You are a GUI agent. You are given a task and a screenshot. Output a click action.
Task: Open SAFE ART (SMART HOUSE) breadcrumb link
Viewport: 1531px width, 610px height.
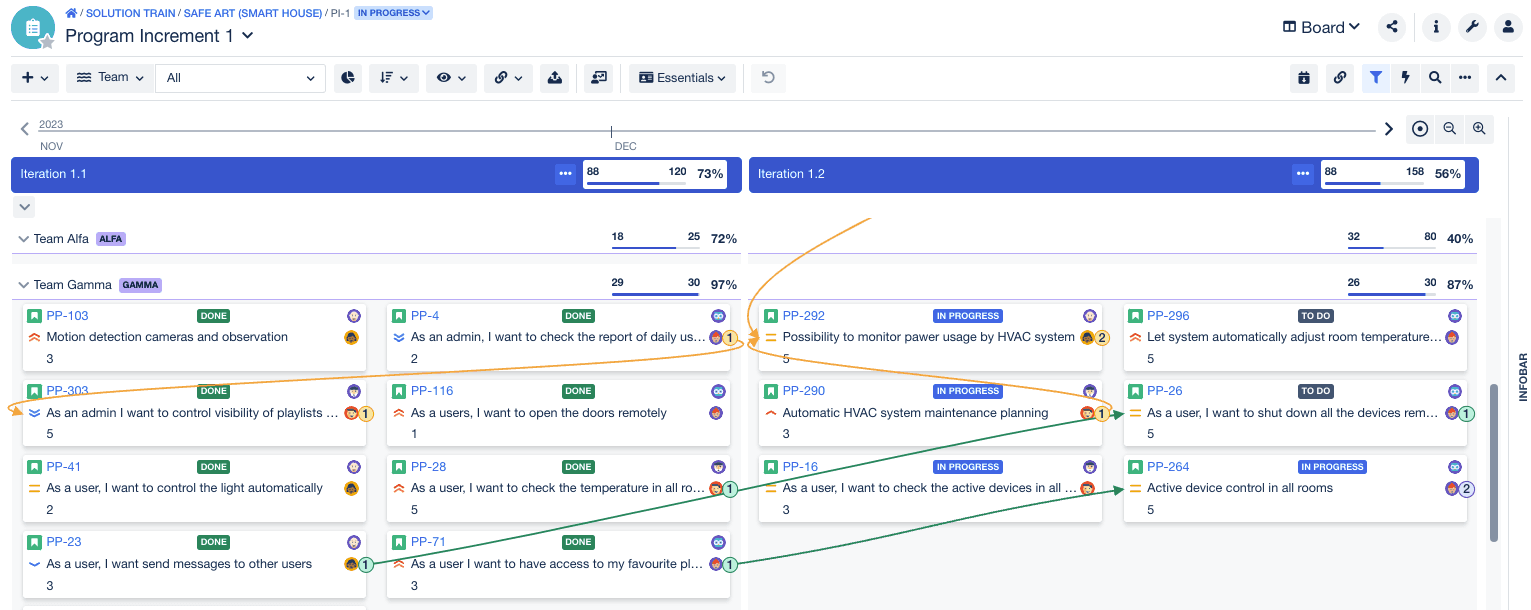[253, 13]
